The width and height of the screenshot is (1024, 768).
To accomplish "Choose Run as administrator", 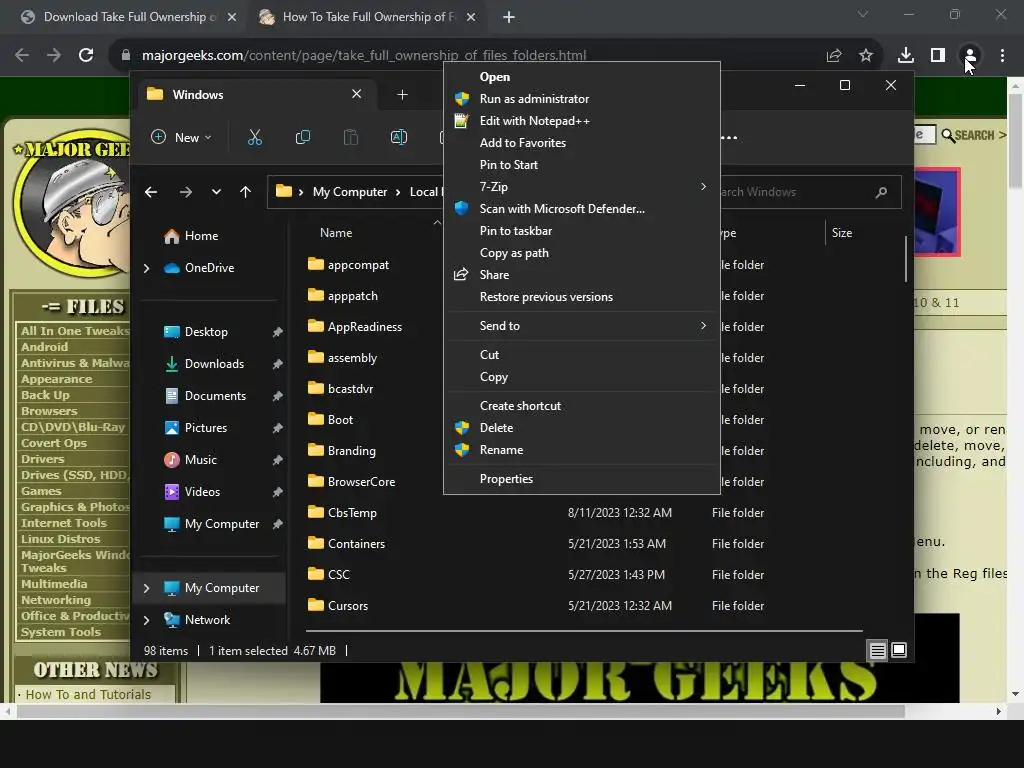I will coord(534,99).
